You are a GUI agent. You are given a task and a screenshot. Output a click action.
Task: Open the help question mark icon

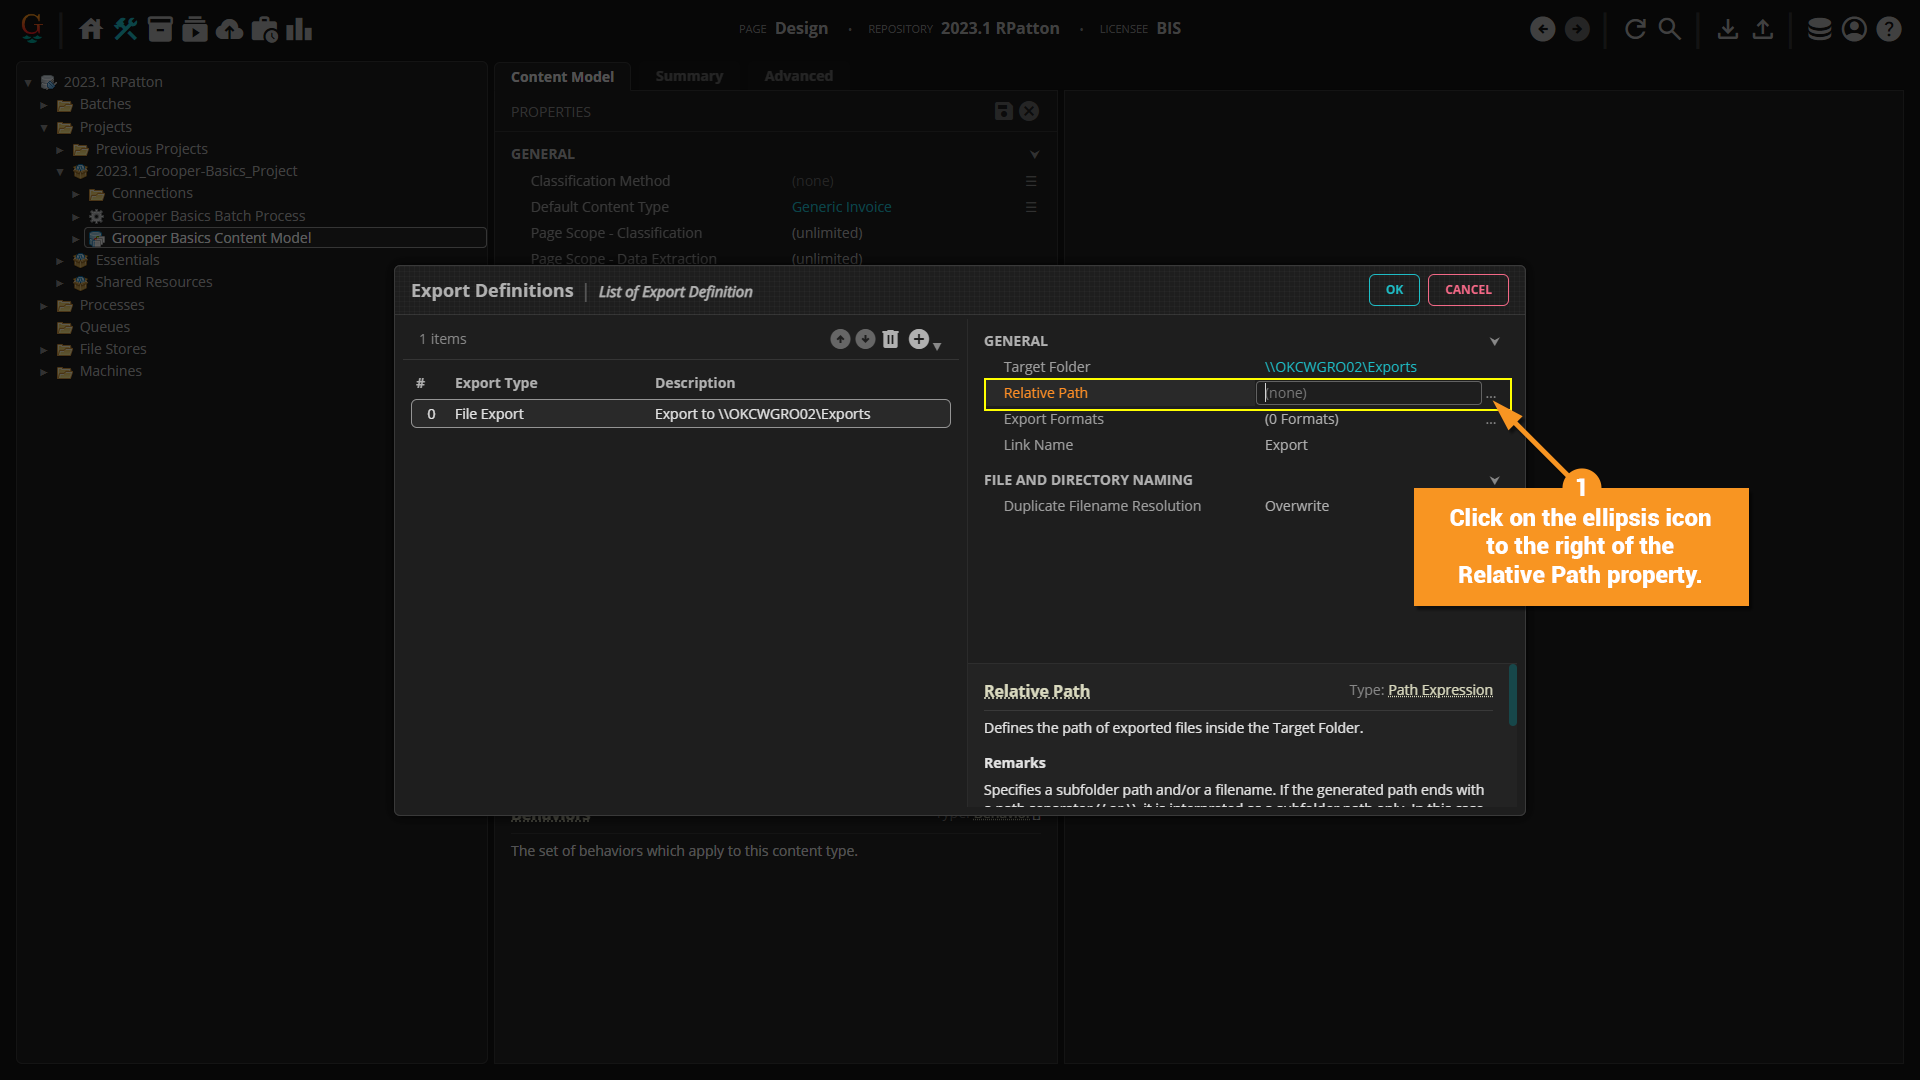[1888, 29]
